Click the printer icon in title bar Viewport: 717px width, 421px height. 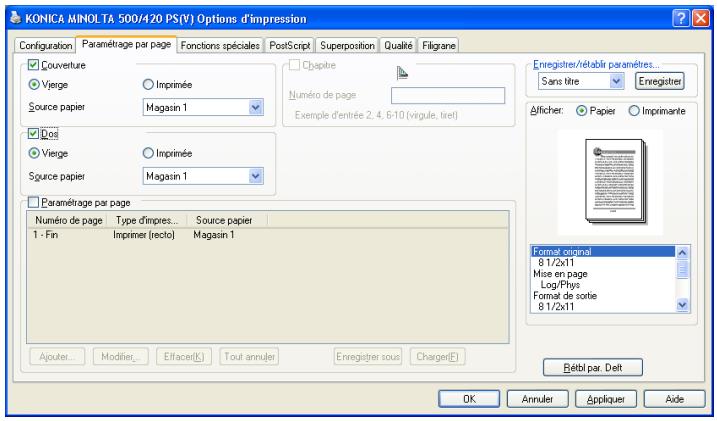coord(16,18)
